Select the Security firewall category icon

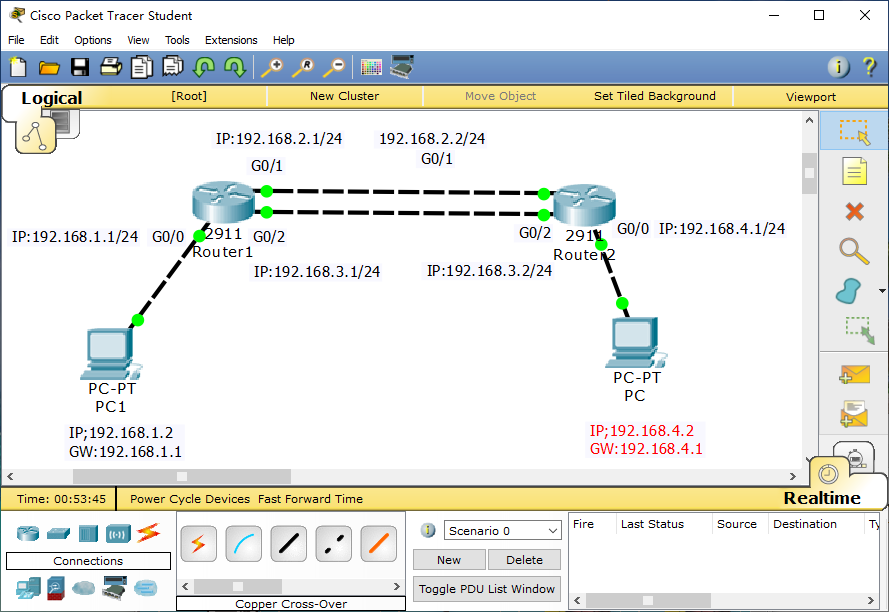coord(56,588)
